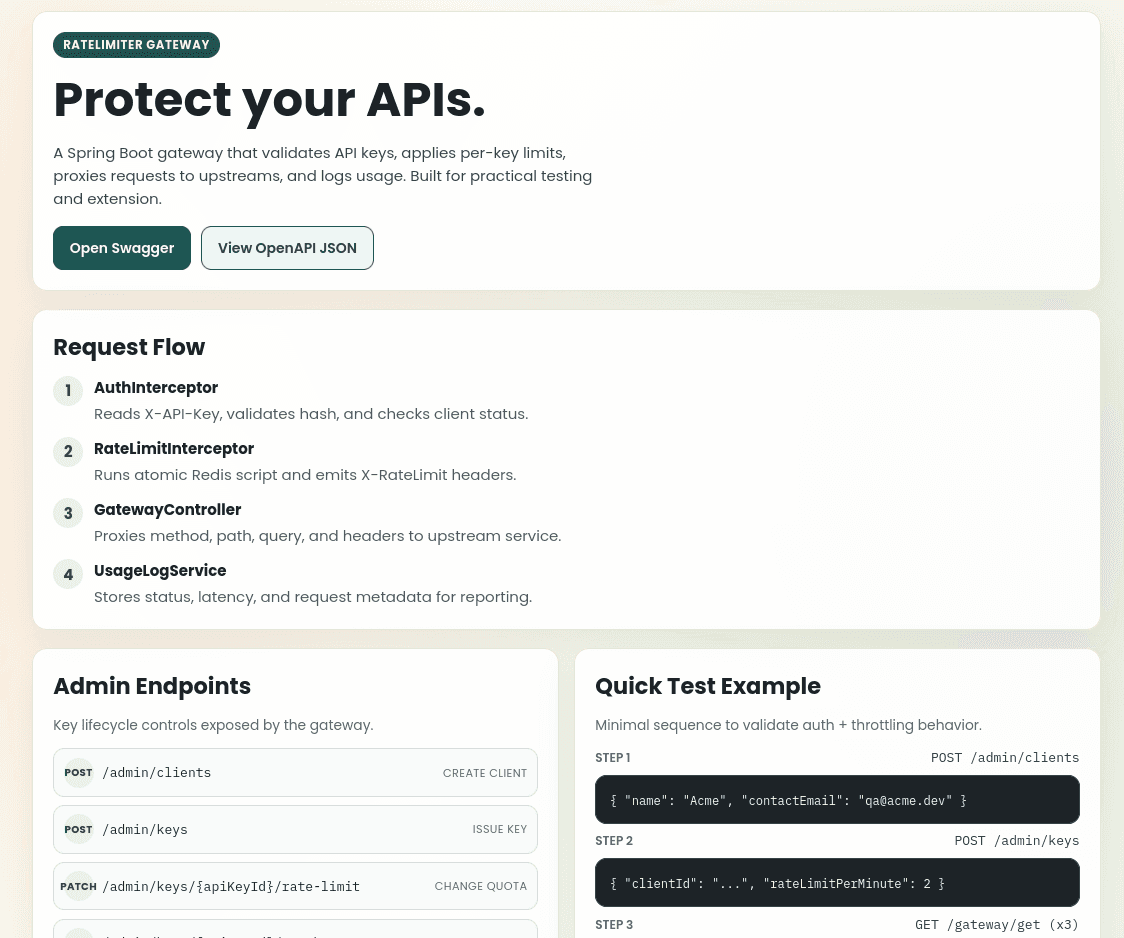This screenshot has height=938, width=1124.
Task: Click the GatewayController heading
Action: (x=168, y=509)
